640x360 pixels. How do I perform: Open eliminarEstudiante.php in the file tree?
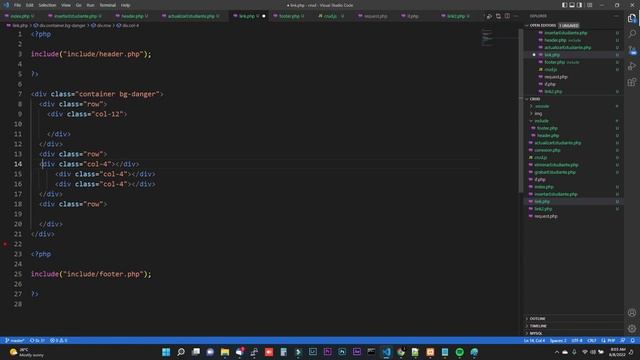556,165
